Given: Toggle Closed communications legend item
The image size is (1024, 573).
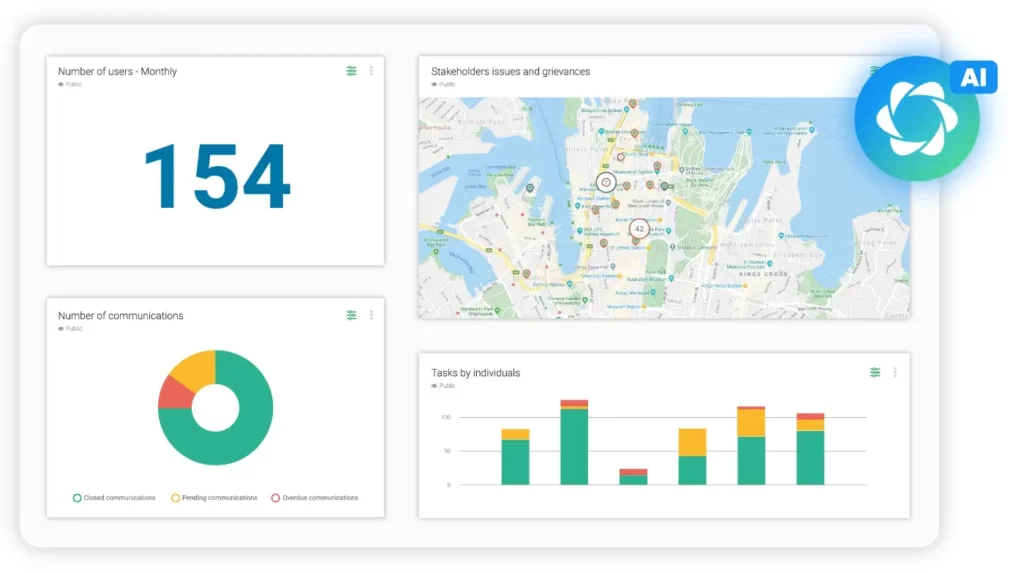Looking at the screenshot, I should (114, 498).
